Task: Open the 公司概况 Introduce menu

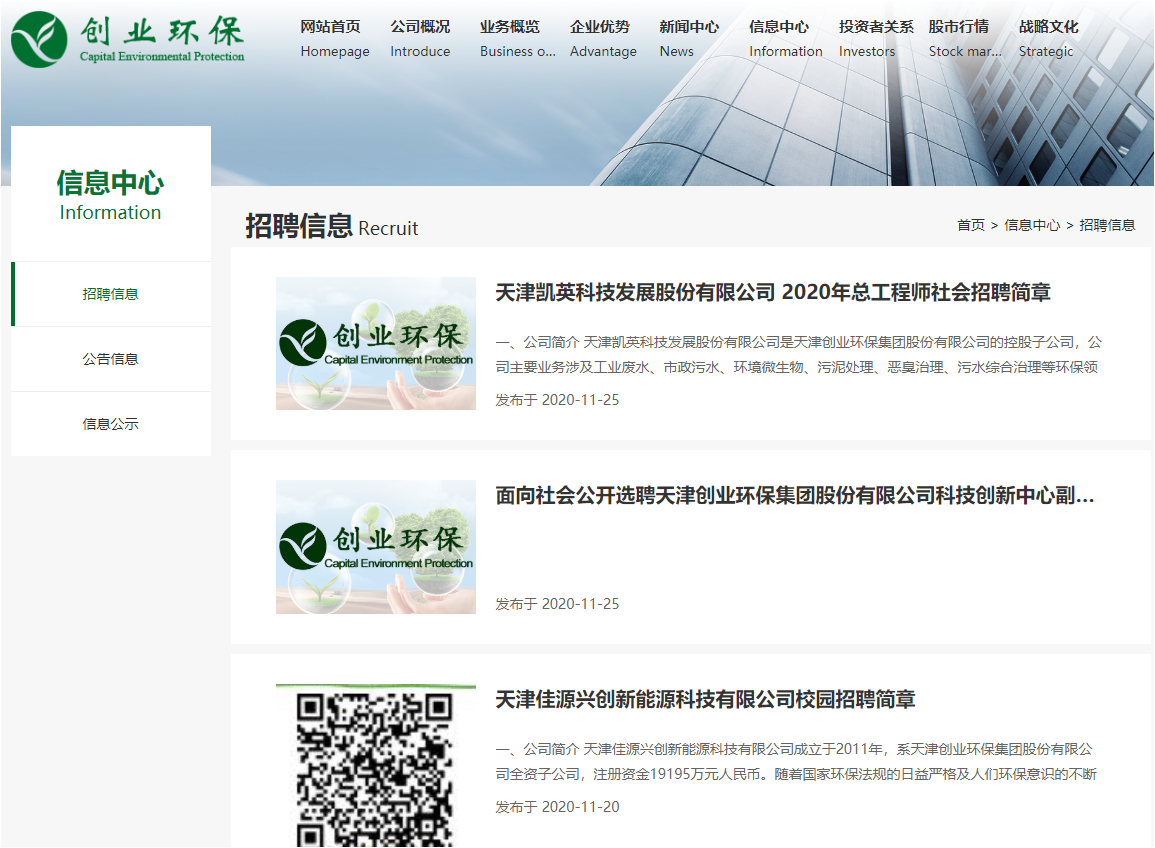Action: pos(420,39)
